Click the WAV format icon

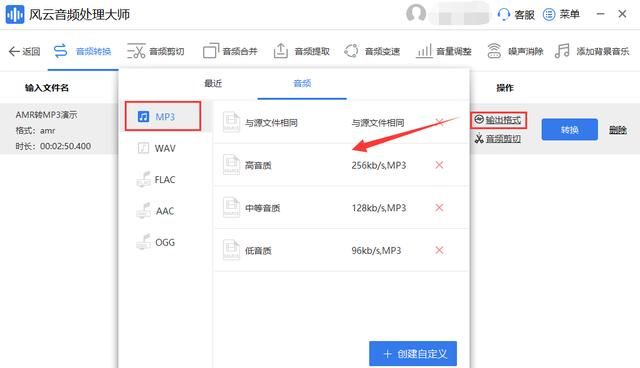tap(143, 148)
